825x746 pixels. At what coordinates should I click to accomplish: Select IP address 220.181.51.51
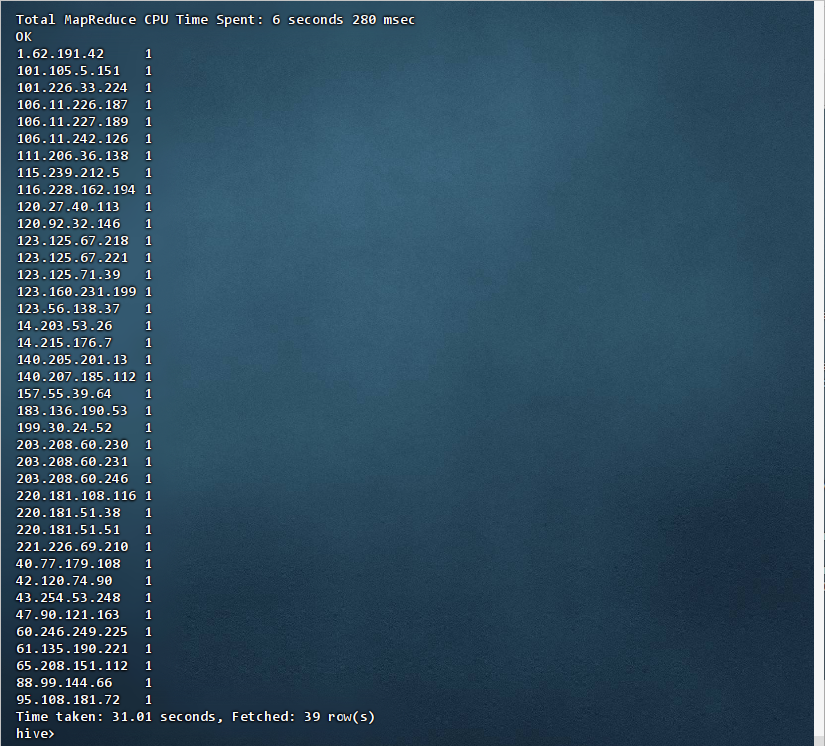pyautogui.click(x=68, y=530)
